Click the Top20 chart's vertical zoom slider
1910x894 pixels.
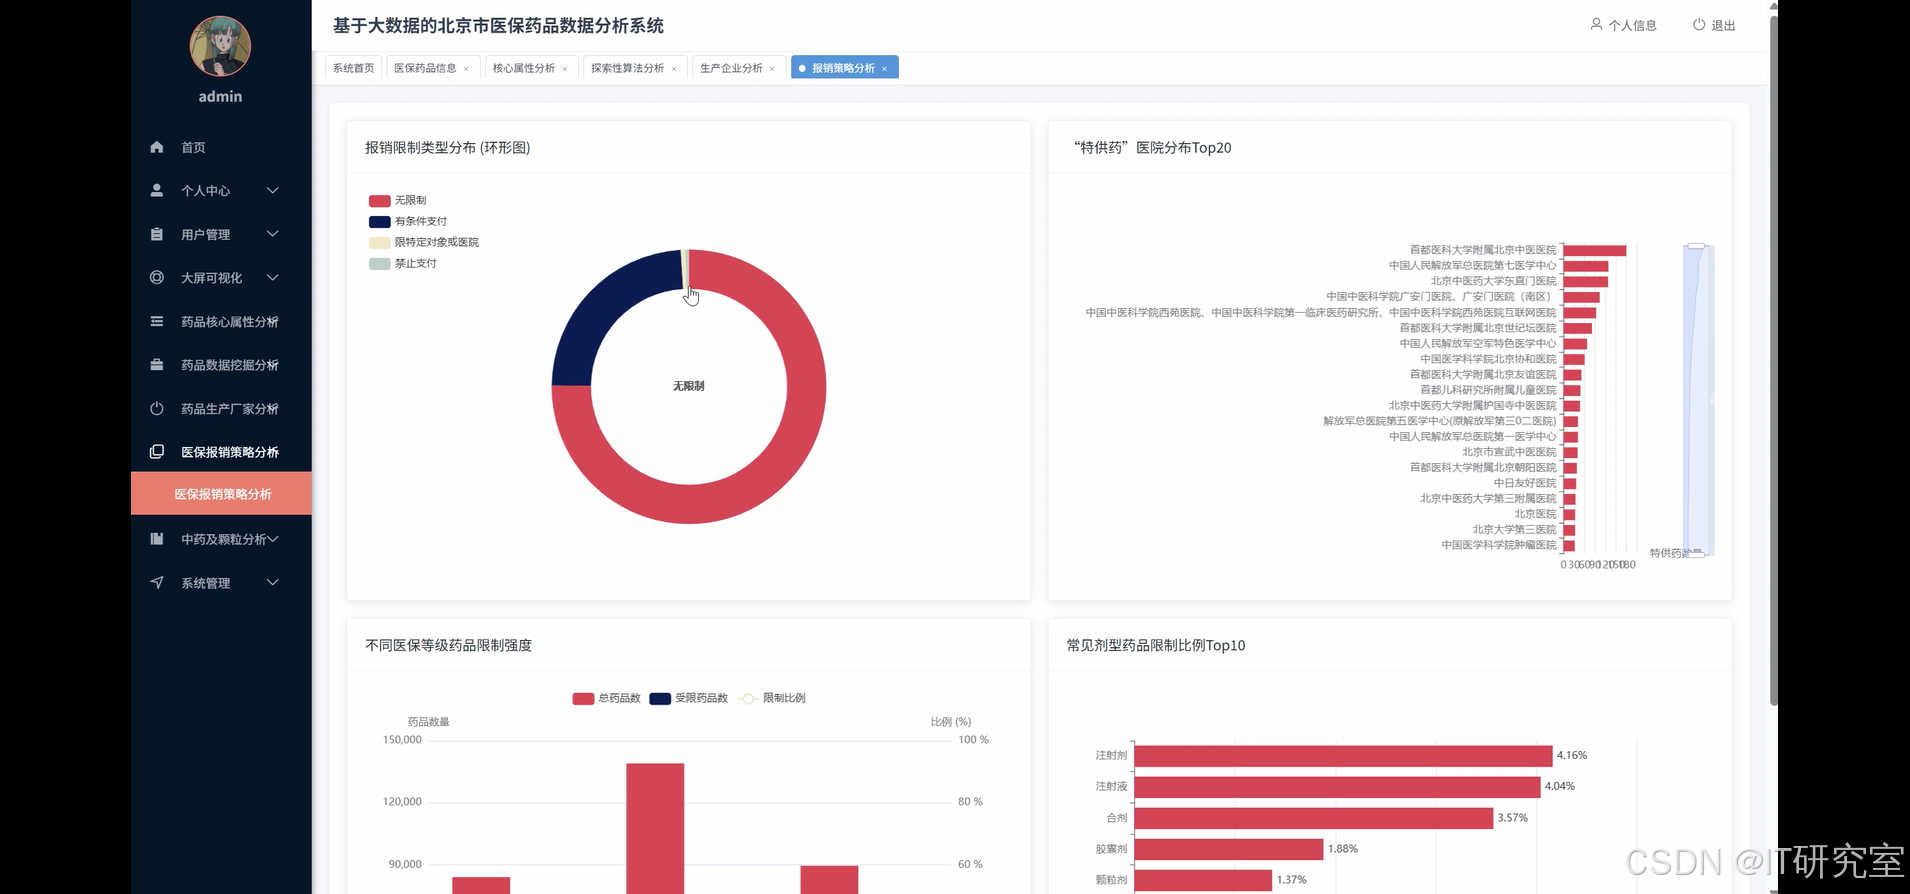(x=1697, y=400)
